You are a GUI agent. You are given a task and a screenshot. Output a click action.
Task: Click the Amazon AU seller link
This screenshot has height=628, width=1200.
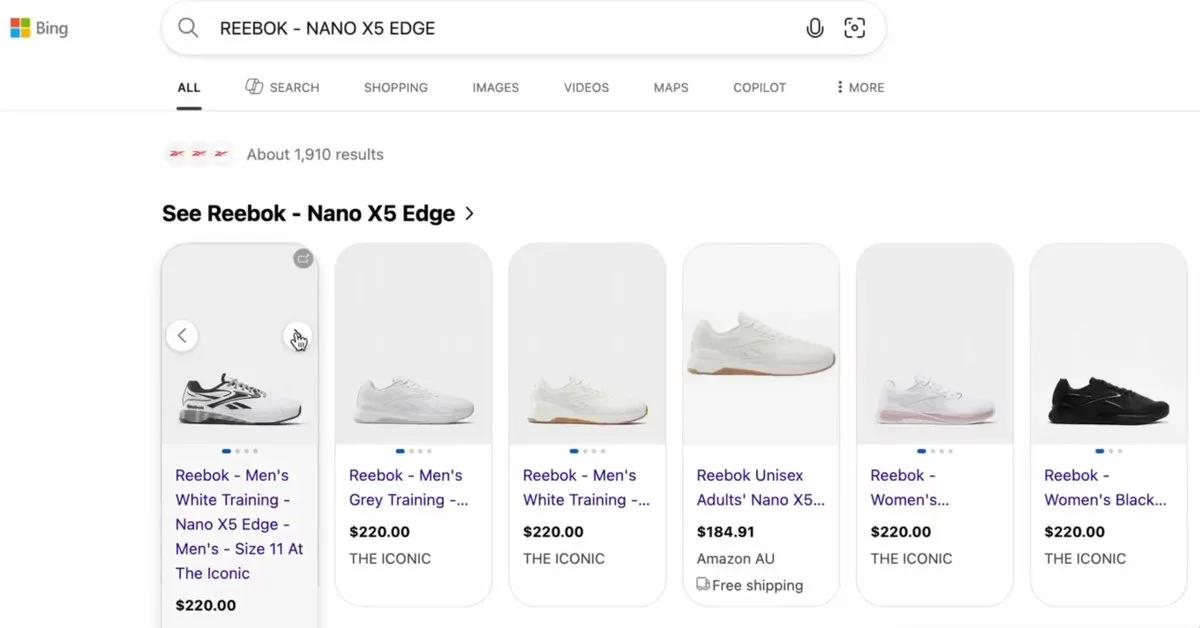click(736, 559)
